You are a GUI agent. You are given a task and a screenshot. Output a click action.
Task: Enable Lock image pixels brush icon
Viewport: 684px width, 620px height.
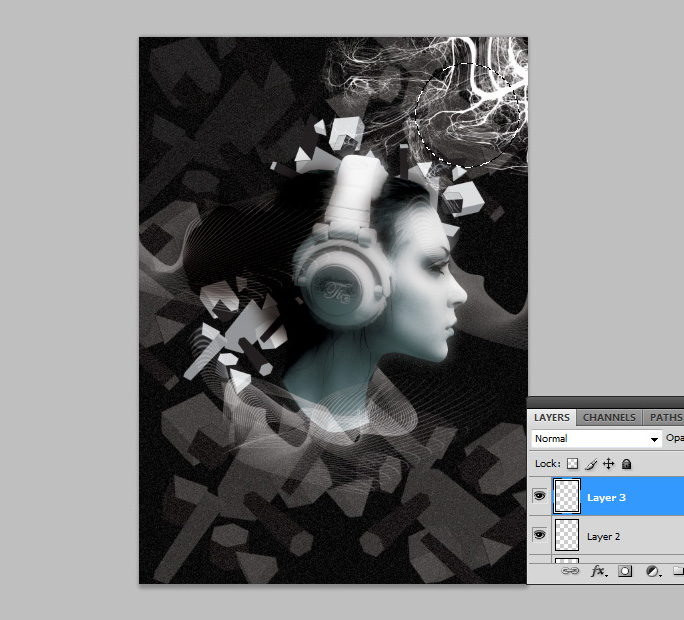coord(591,464)
